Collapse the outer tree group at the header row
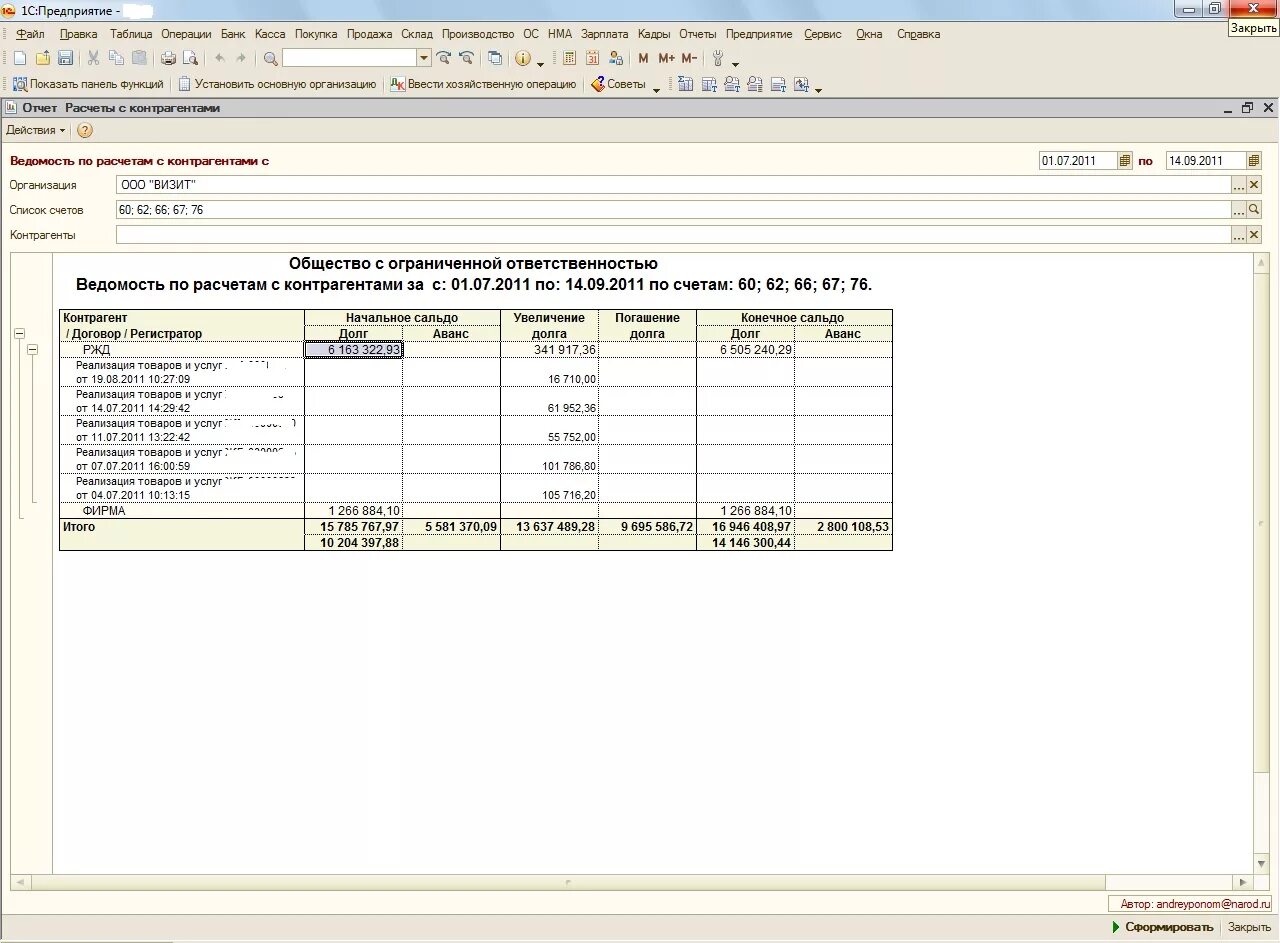The height and width of the screenshot is (943, 1280). (x=18, y=334)
